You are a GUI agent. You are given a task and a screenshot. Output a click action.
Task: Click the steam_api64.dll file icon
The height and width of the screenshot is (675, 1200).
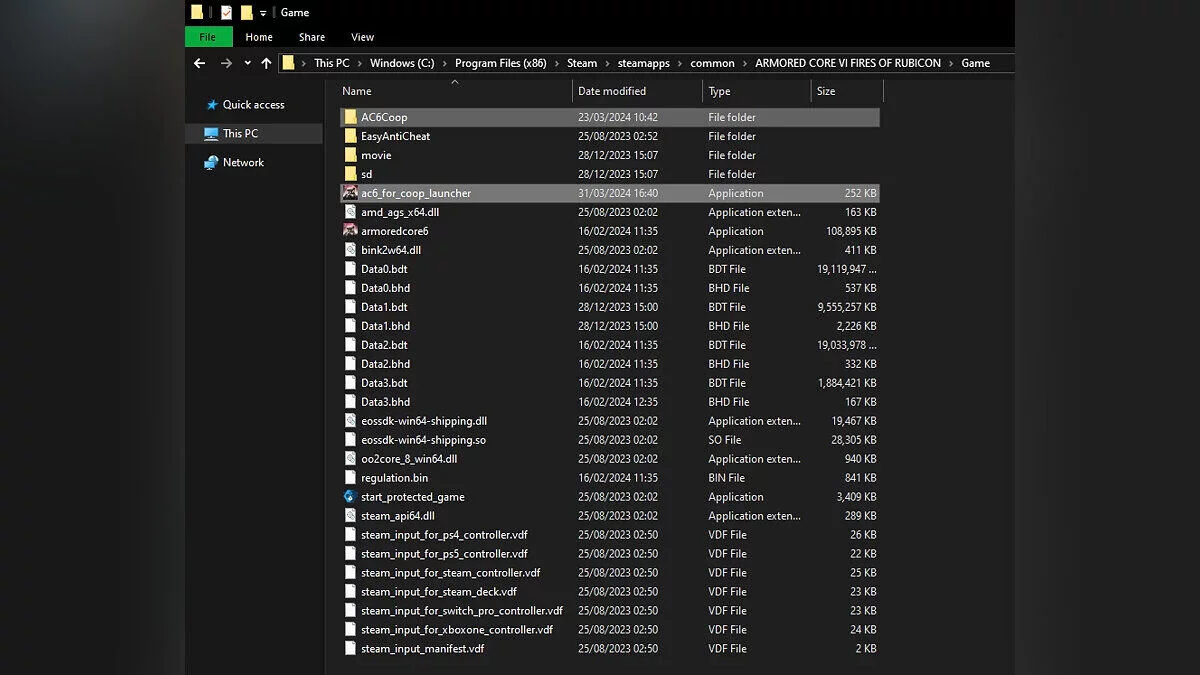coord(350,516)
